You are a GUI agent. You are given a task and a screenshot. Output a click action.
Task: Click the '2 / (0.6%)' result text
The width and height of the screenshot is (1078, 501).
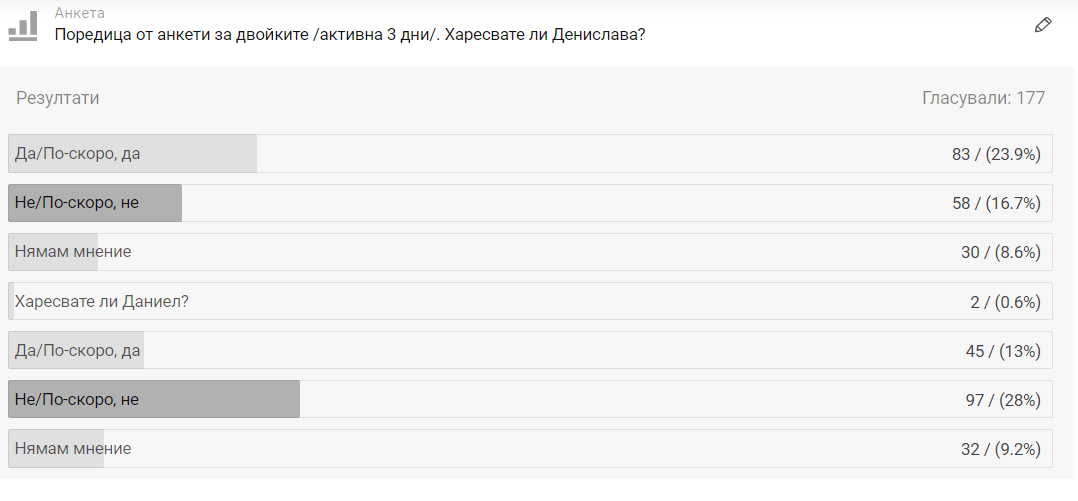(1005, 301)
